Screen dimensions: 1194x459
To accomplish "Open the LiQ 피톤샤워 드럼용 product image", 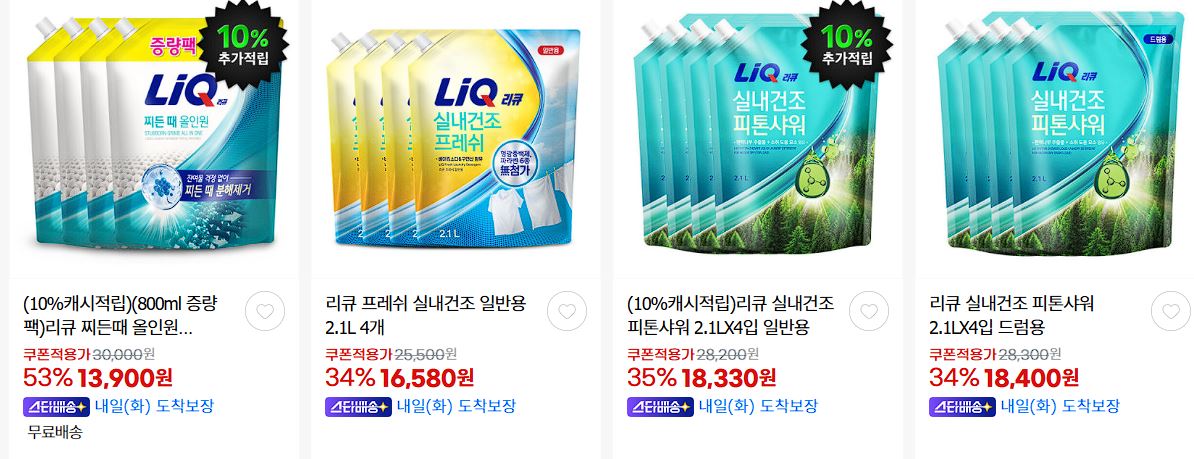I will [1057, 134].
